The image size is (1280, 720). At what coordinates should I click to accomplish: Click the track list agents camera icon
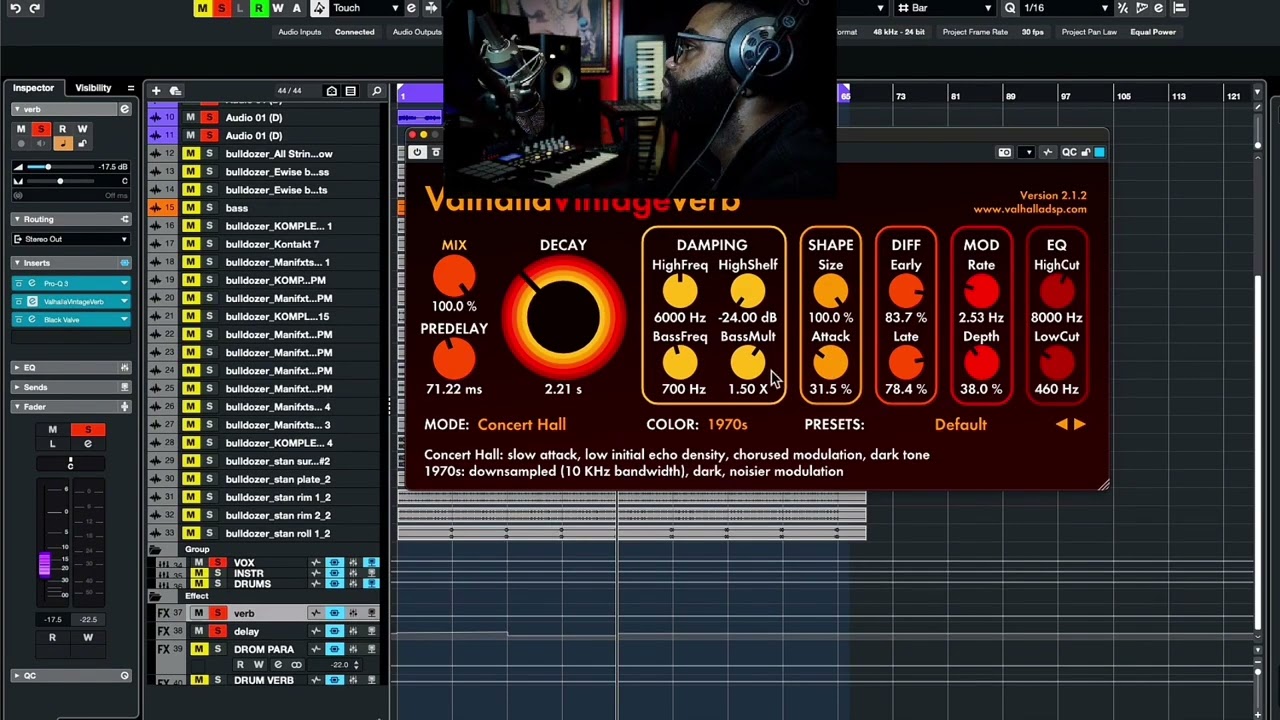coord(331,91)
